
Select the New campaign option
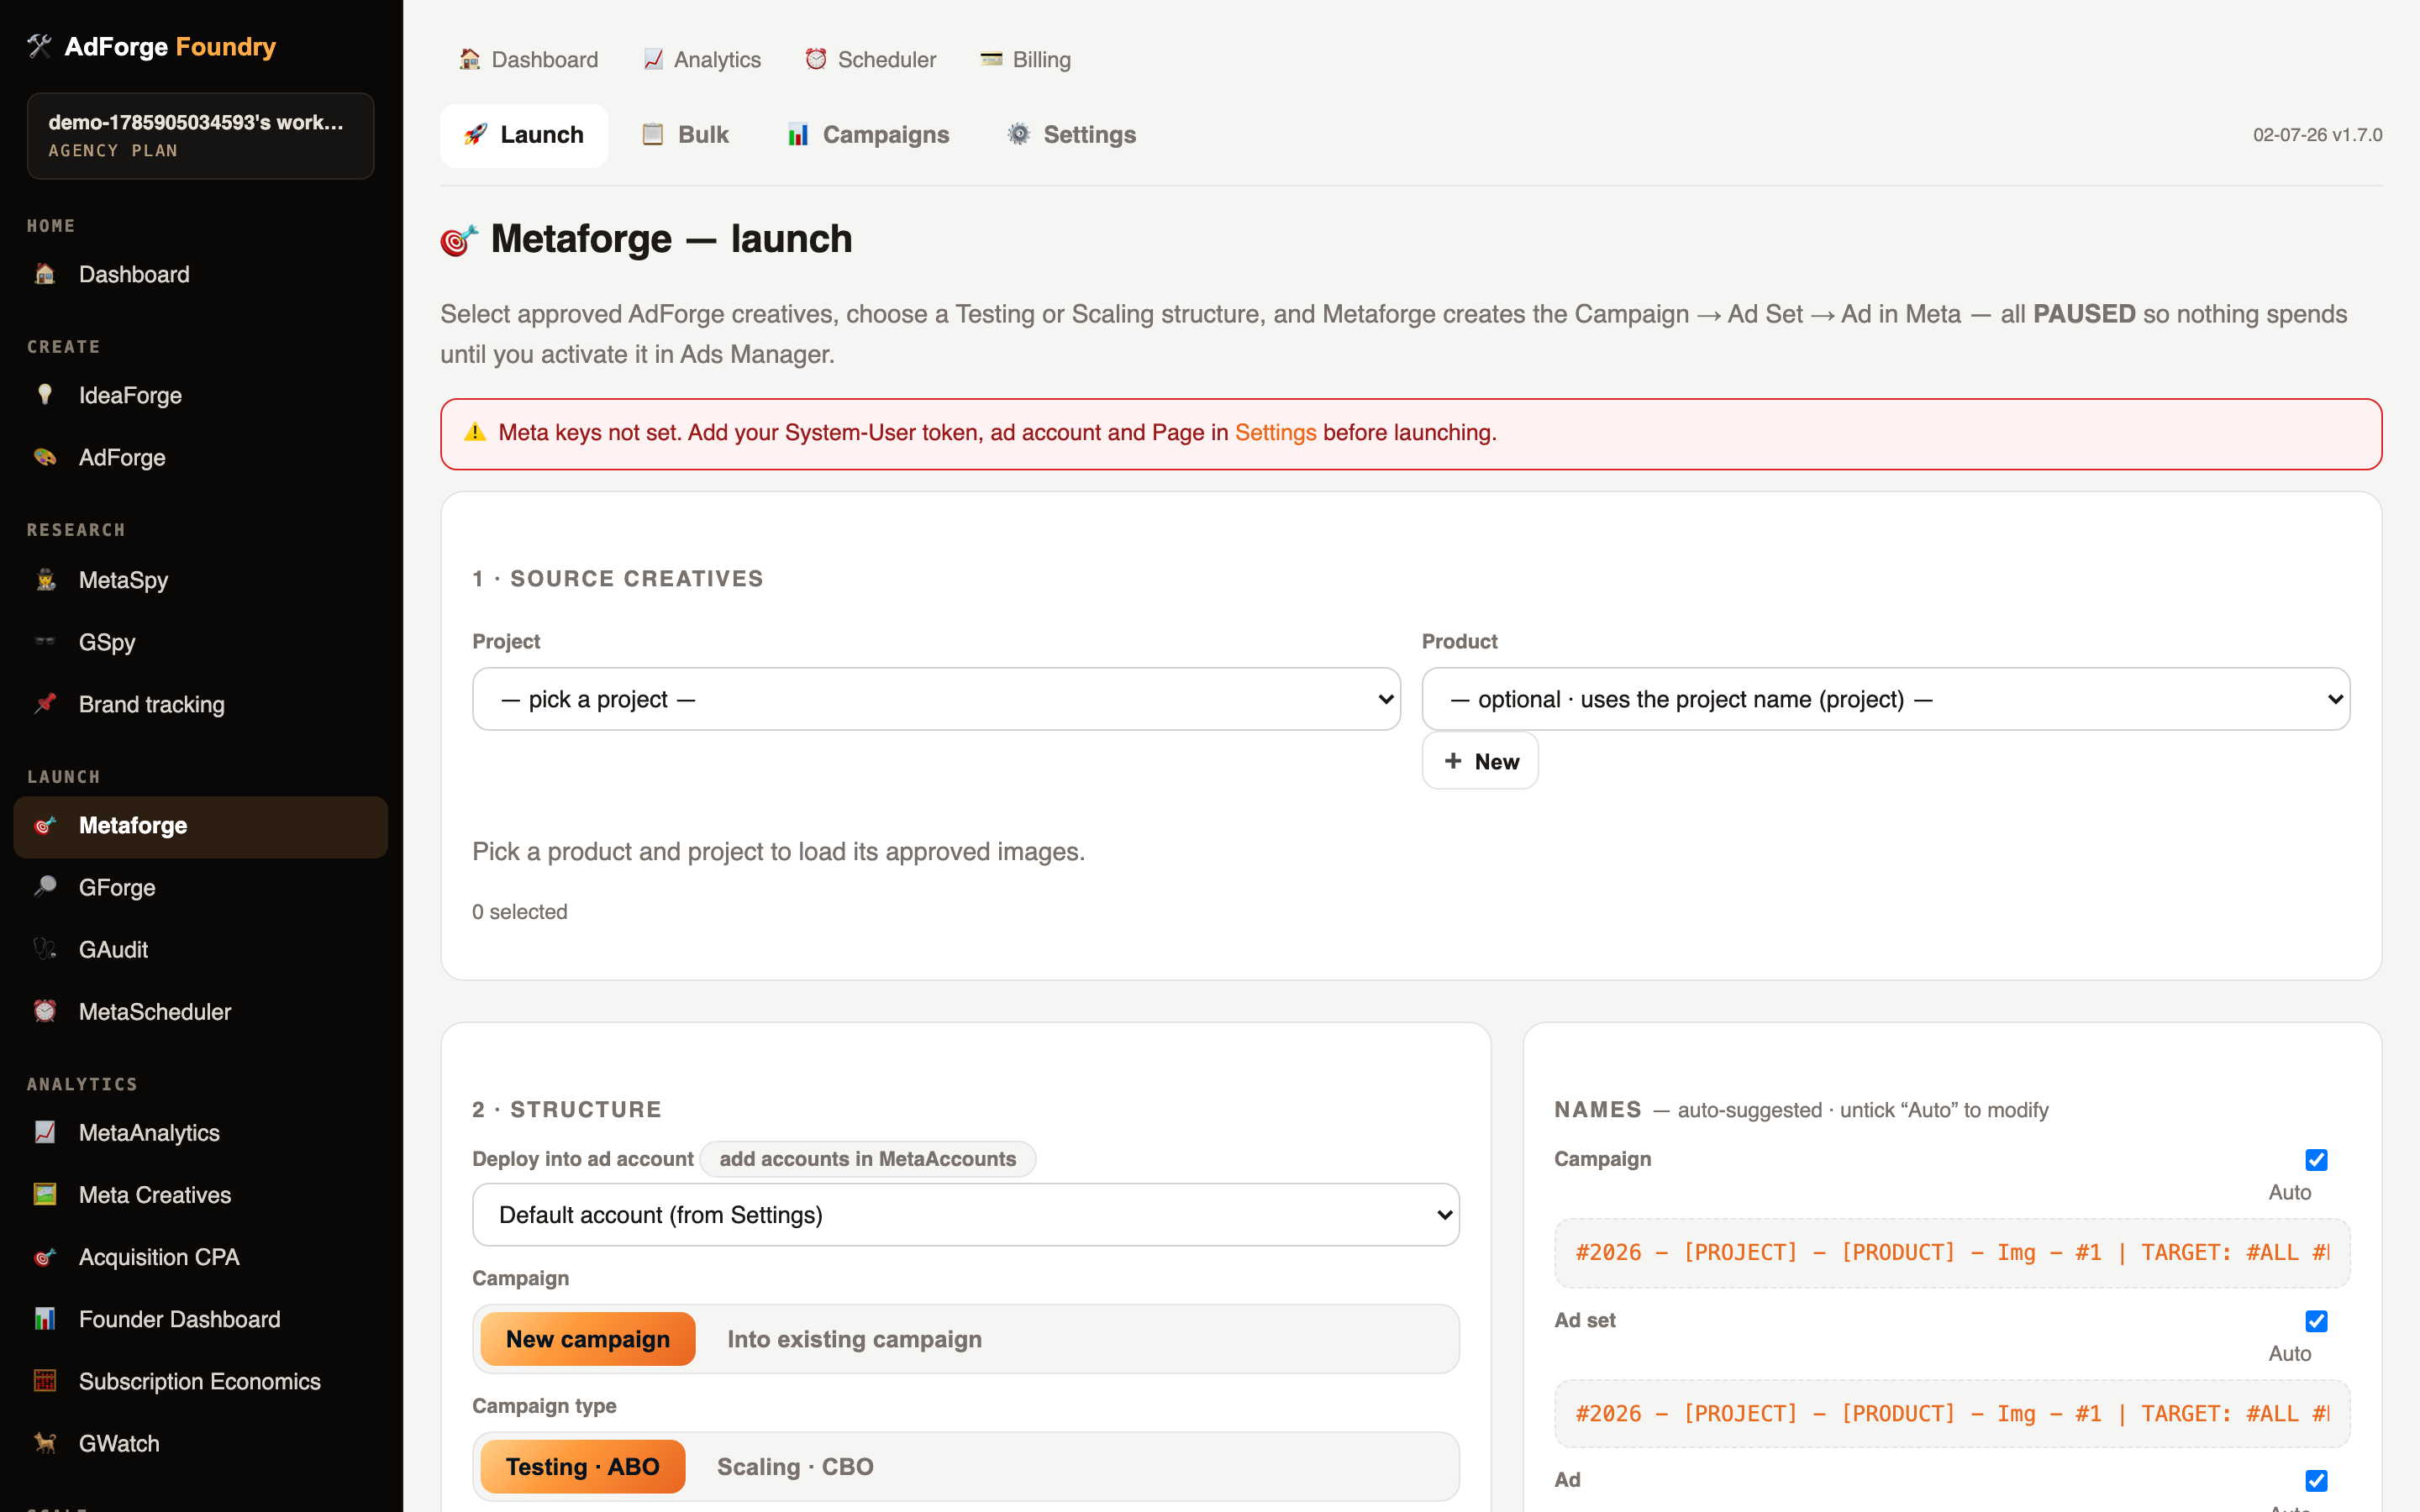tap(588, 1339)
